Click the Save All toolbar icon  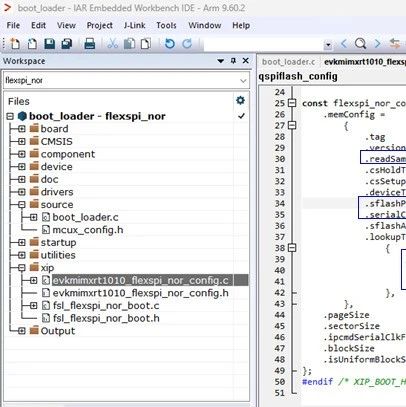(67, 44)
